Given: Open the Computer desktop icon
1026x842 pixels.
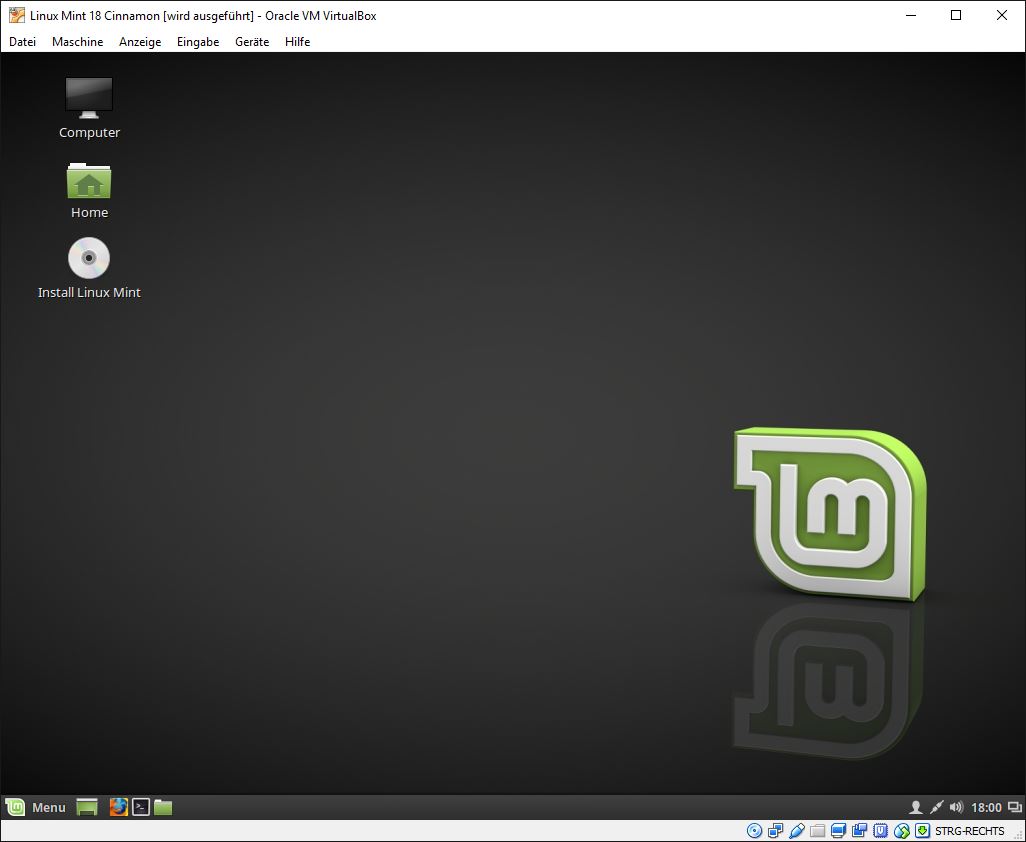Looking at the screenshot, I should (89, 99).
